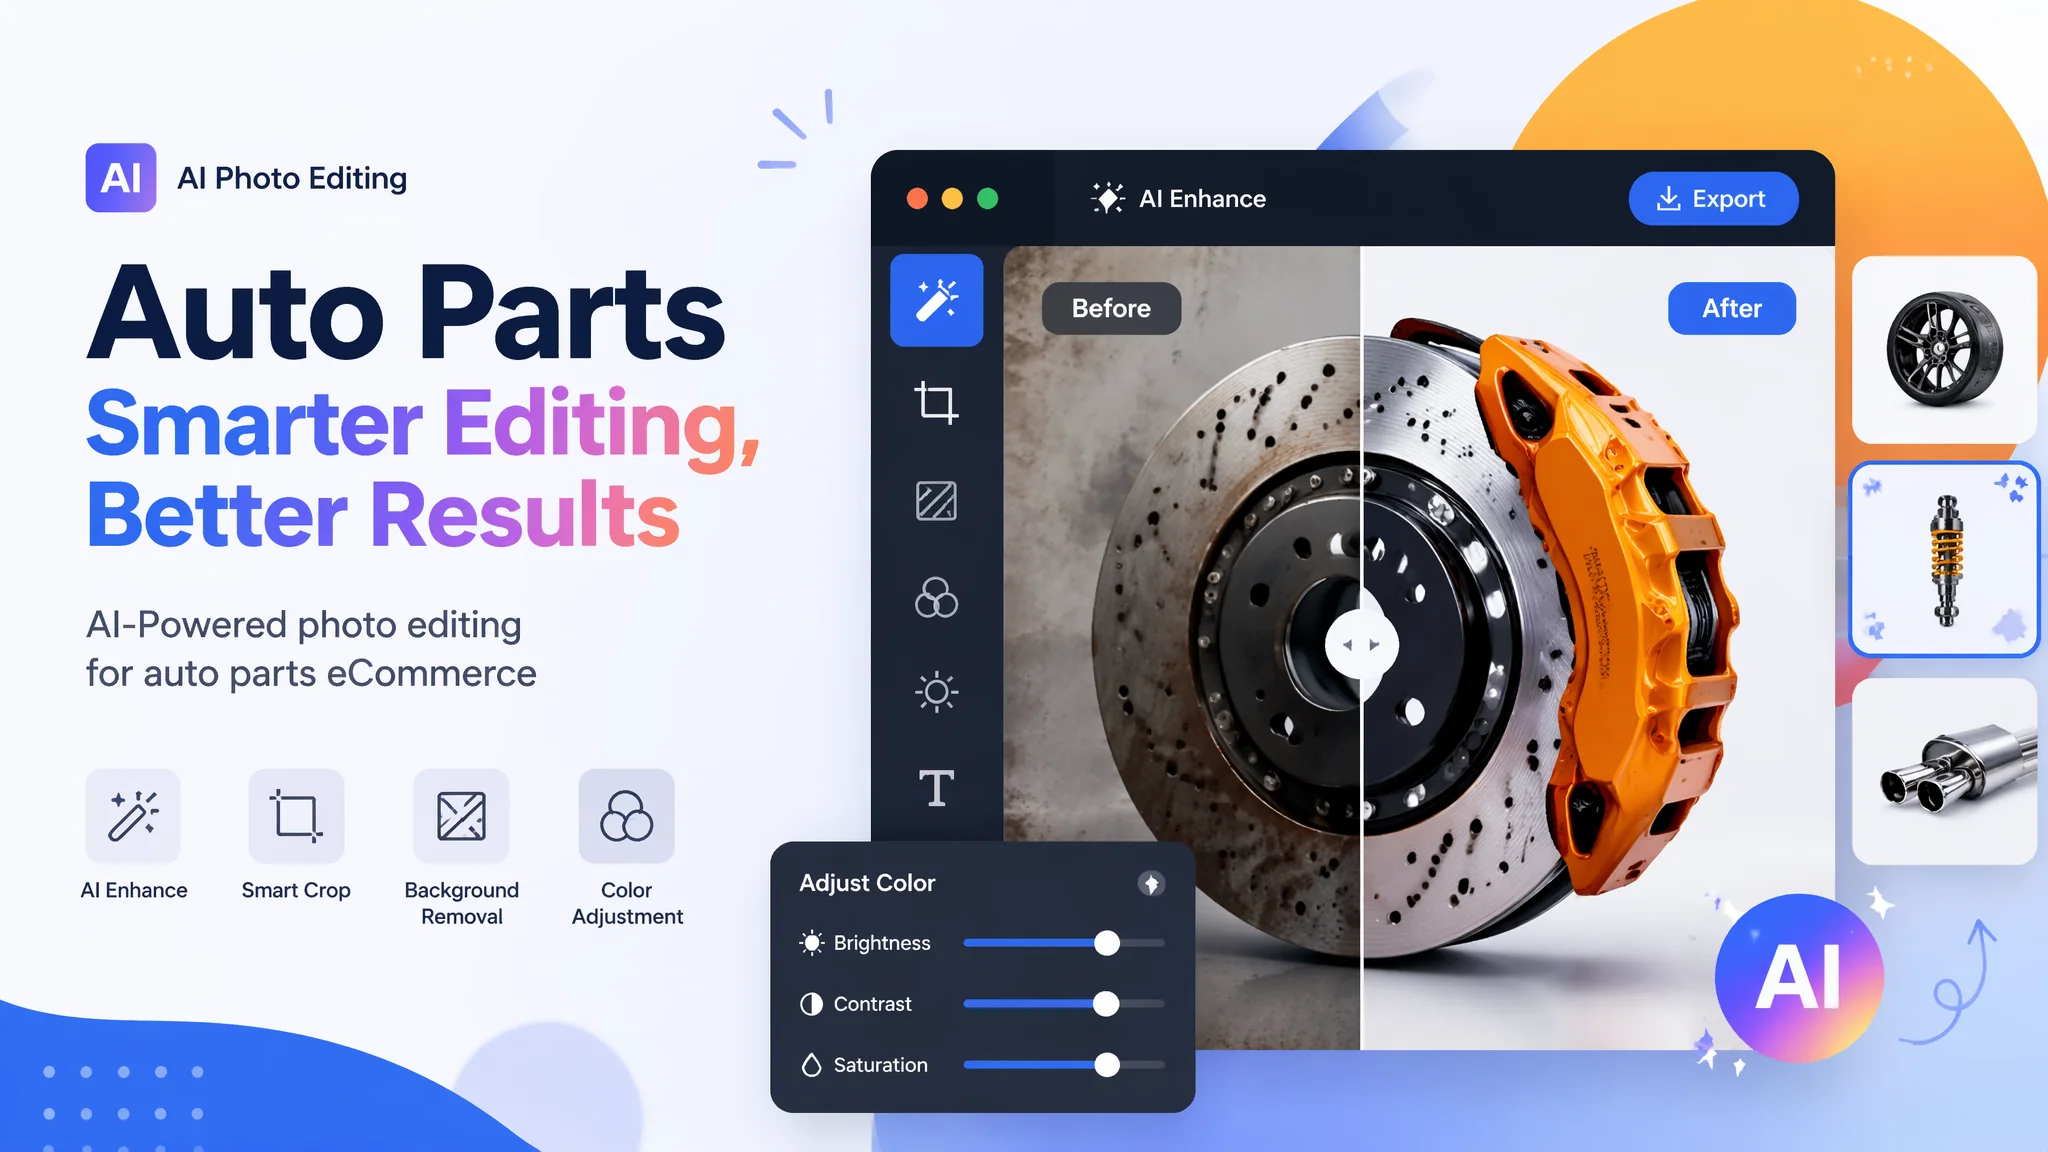Screen dimensions: 2048x1152
Task: Click the Background Removal feature icon
Action: [462, 816]
